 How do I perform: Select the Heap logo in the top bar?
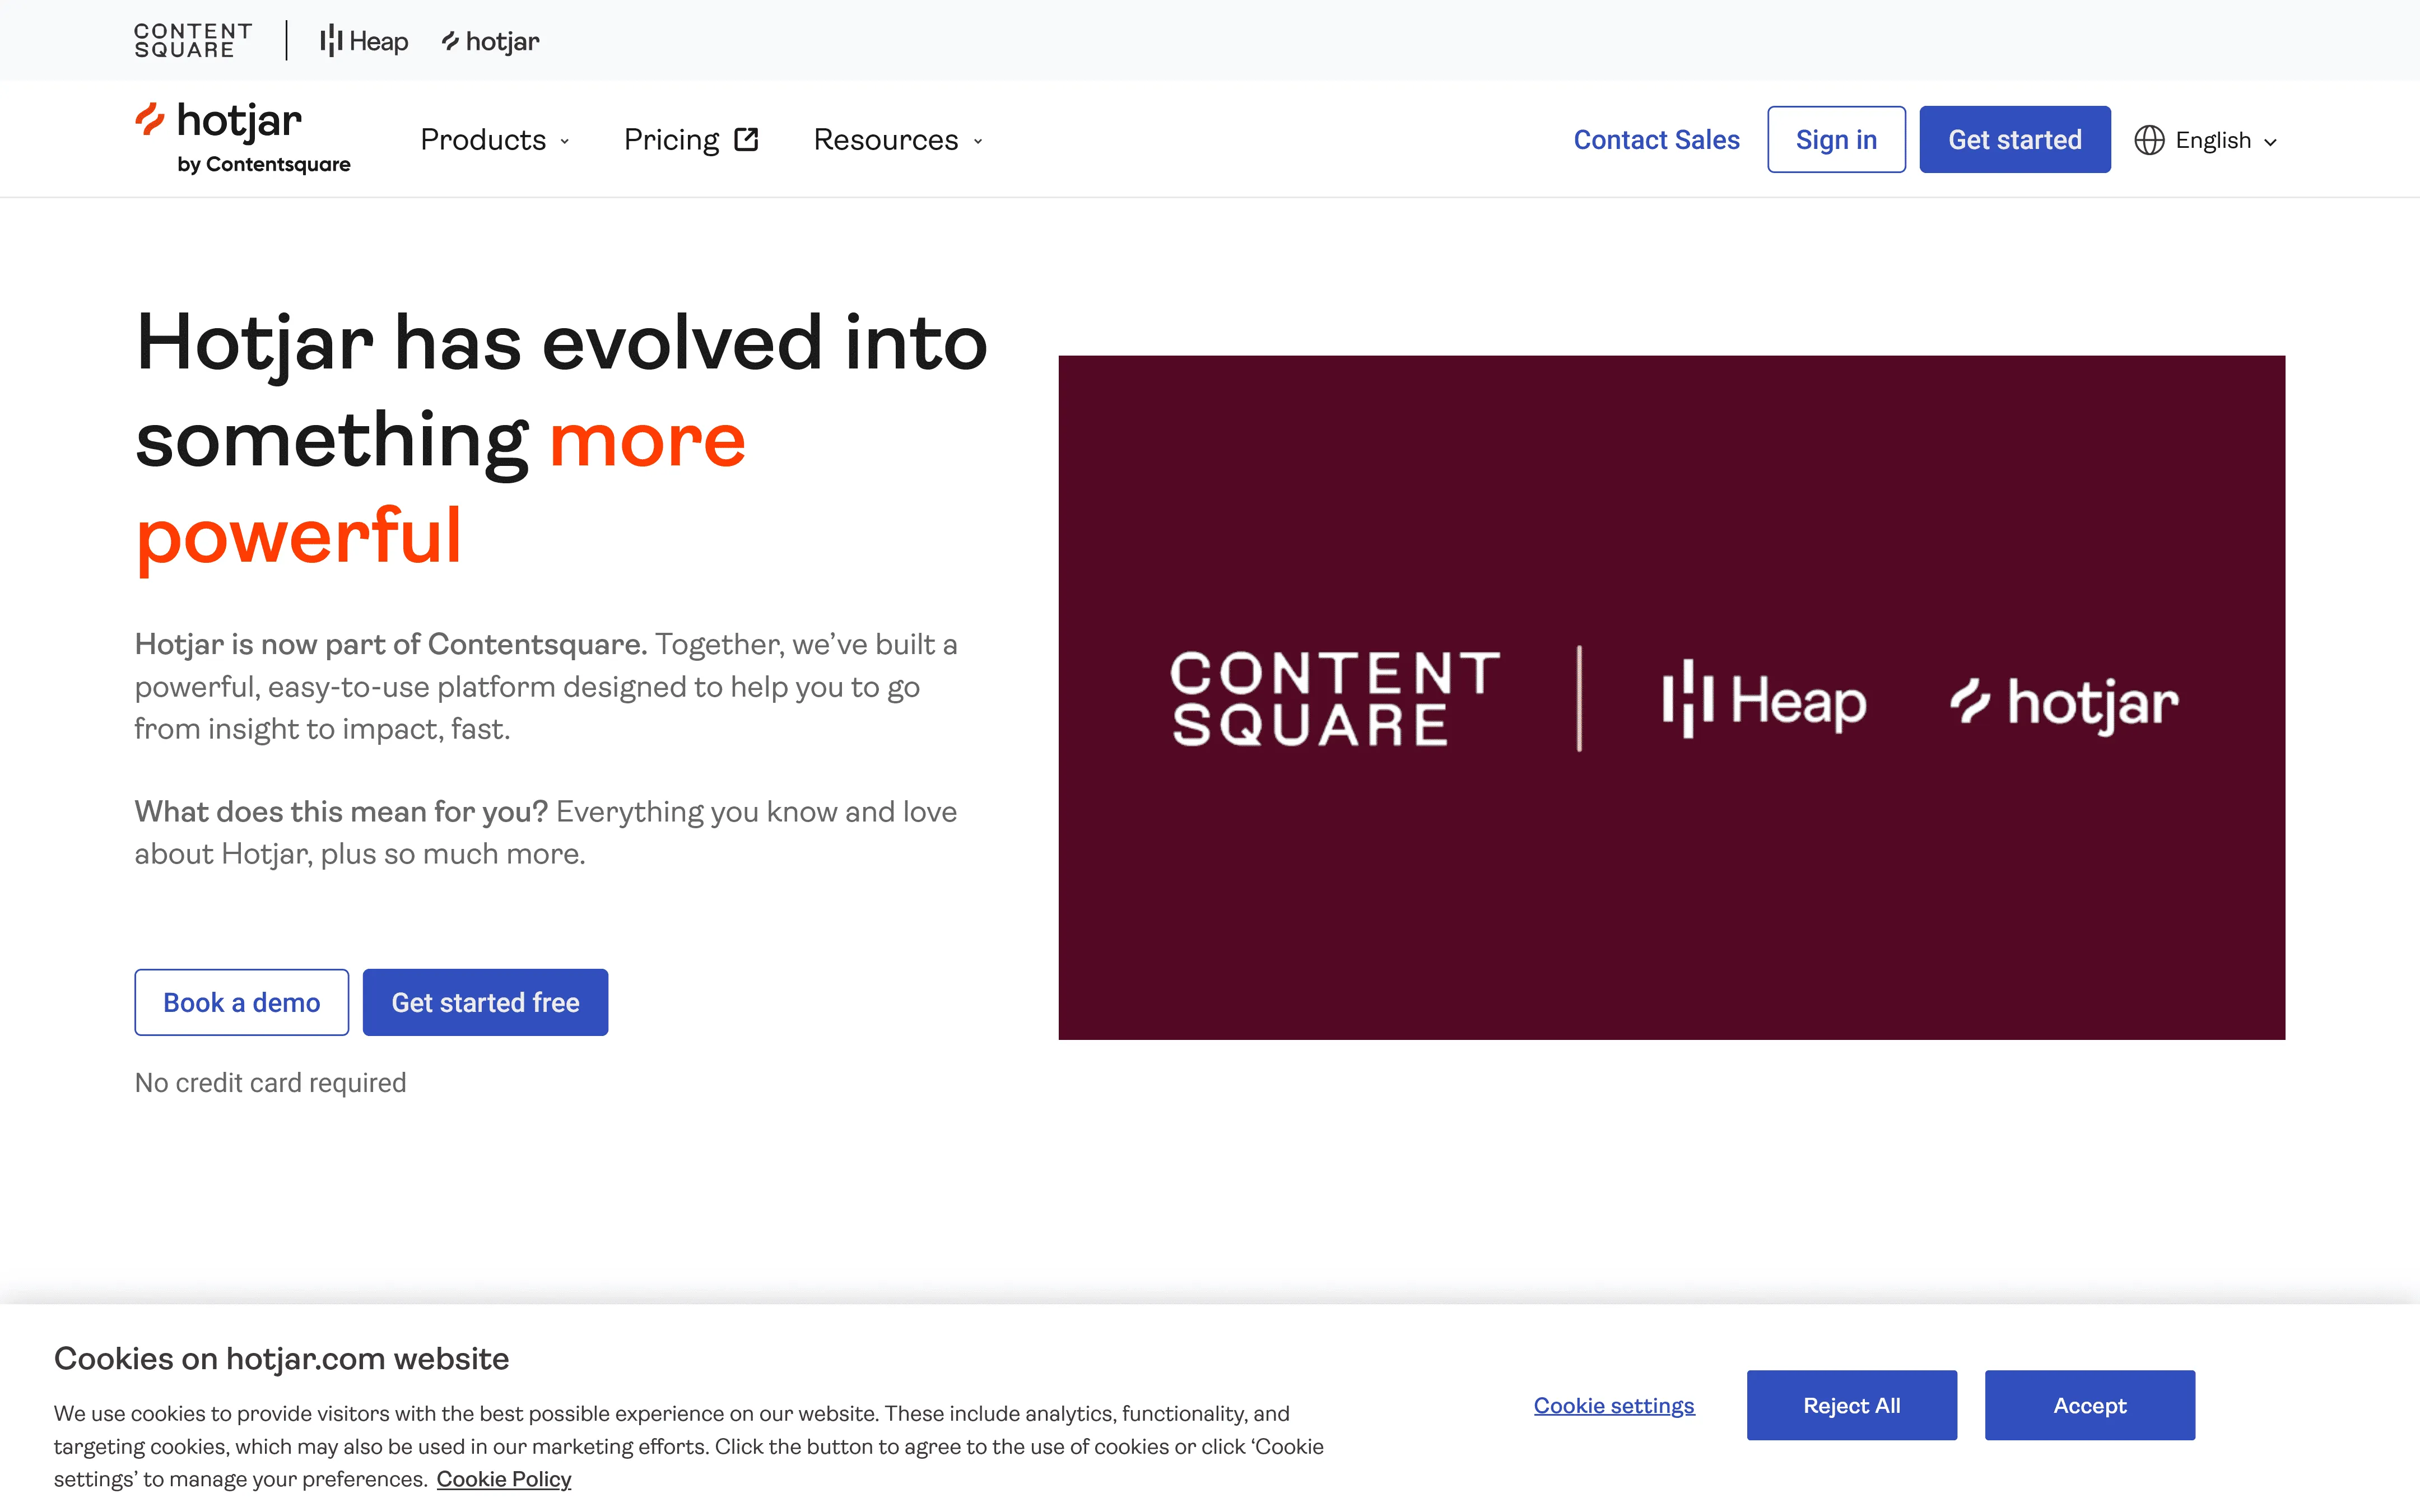pyautogui.click(x=362, y=41)
